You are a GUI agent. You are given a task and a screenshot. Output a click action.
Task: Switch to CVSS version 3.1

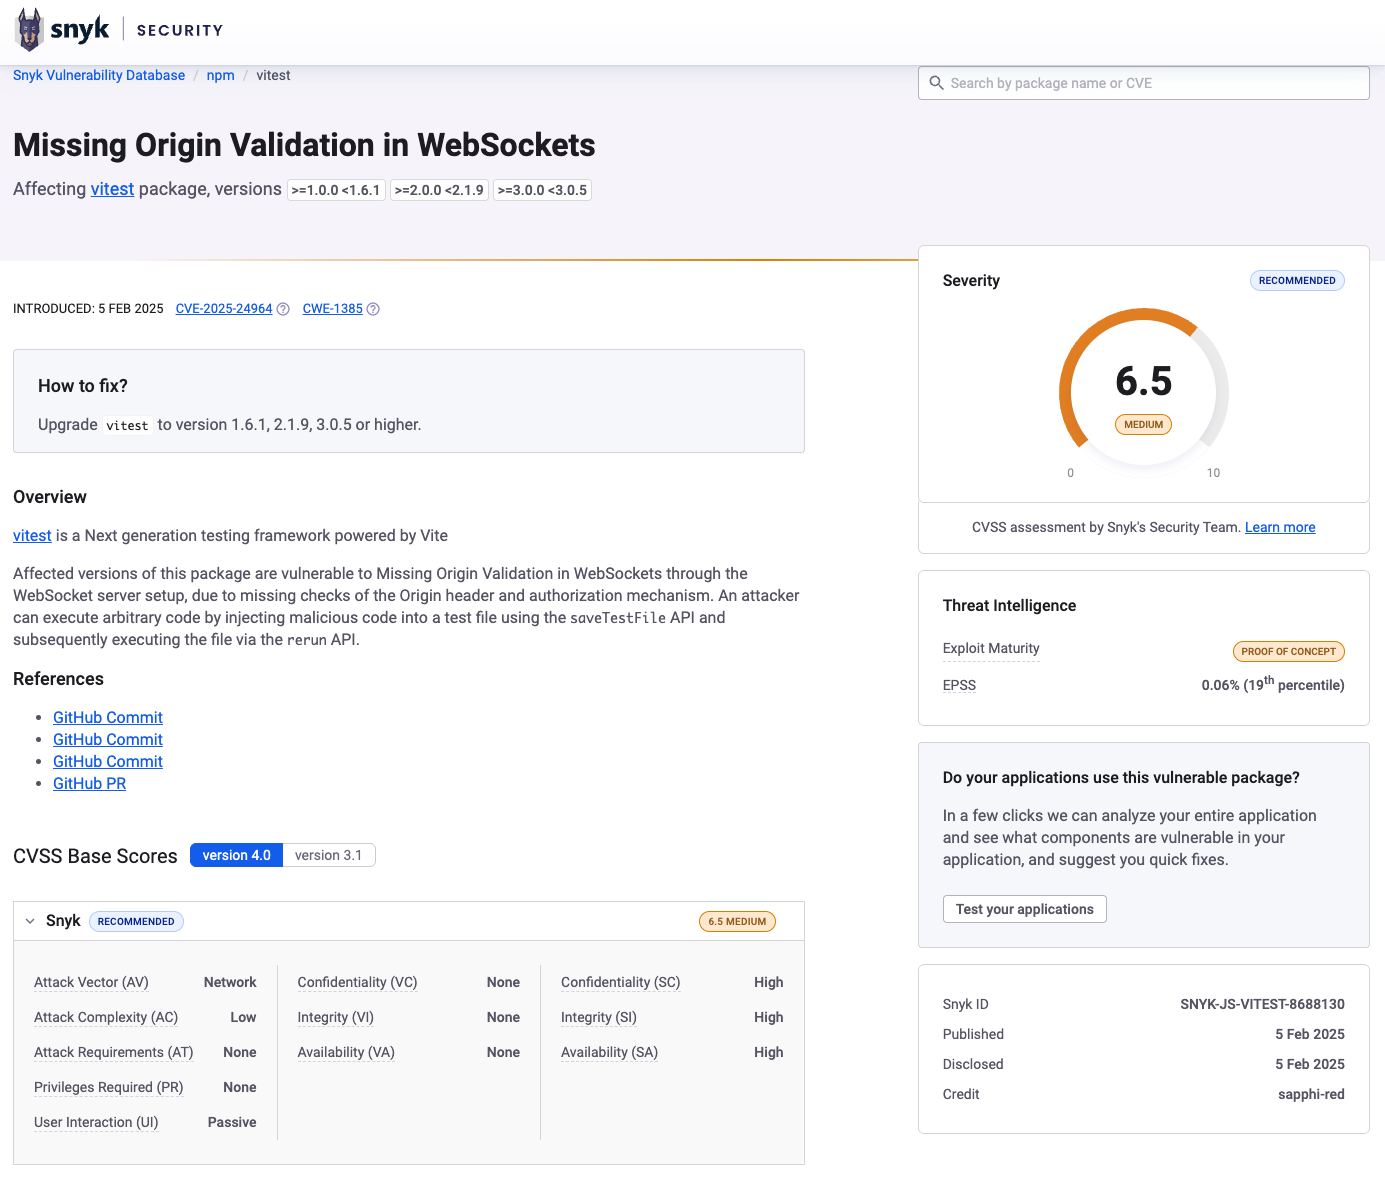tap(328, 855)
